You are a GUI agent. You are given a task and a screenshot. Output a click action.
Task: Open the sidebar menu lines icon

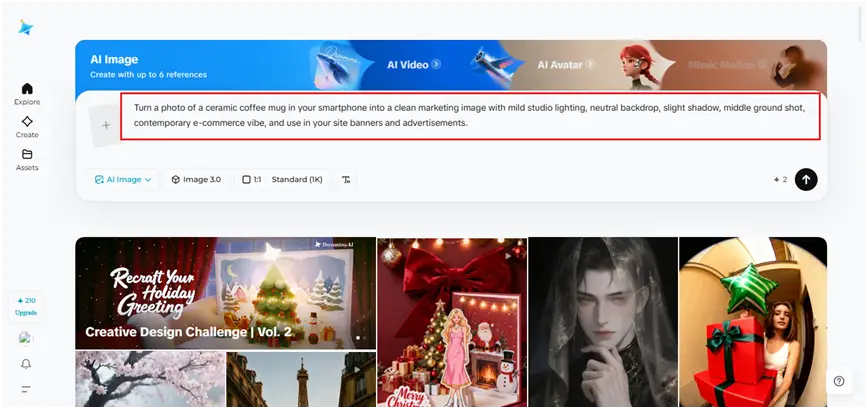coord(26,388)
